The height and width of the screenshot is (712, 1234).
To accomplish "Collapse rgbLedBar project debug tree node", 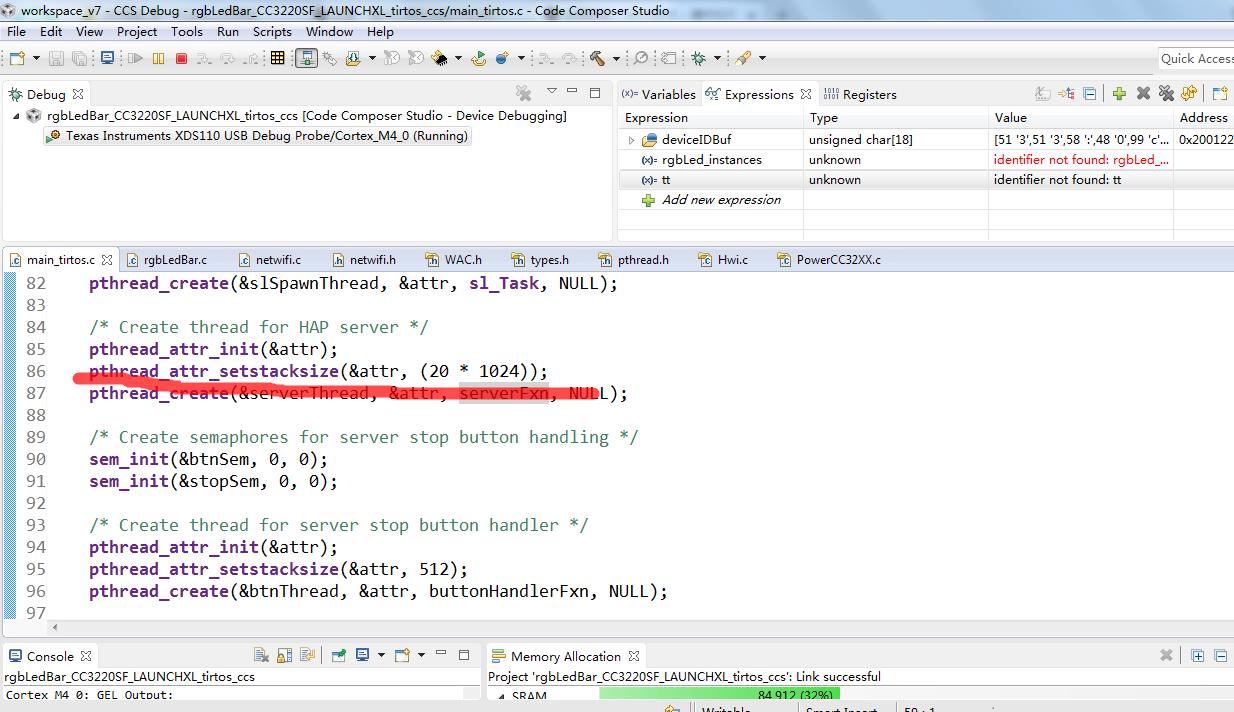I will click(x=16, y=116).
